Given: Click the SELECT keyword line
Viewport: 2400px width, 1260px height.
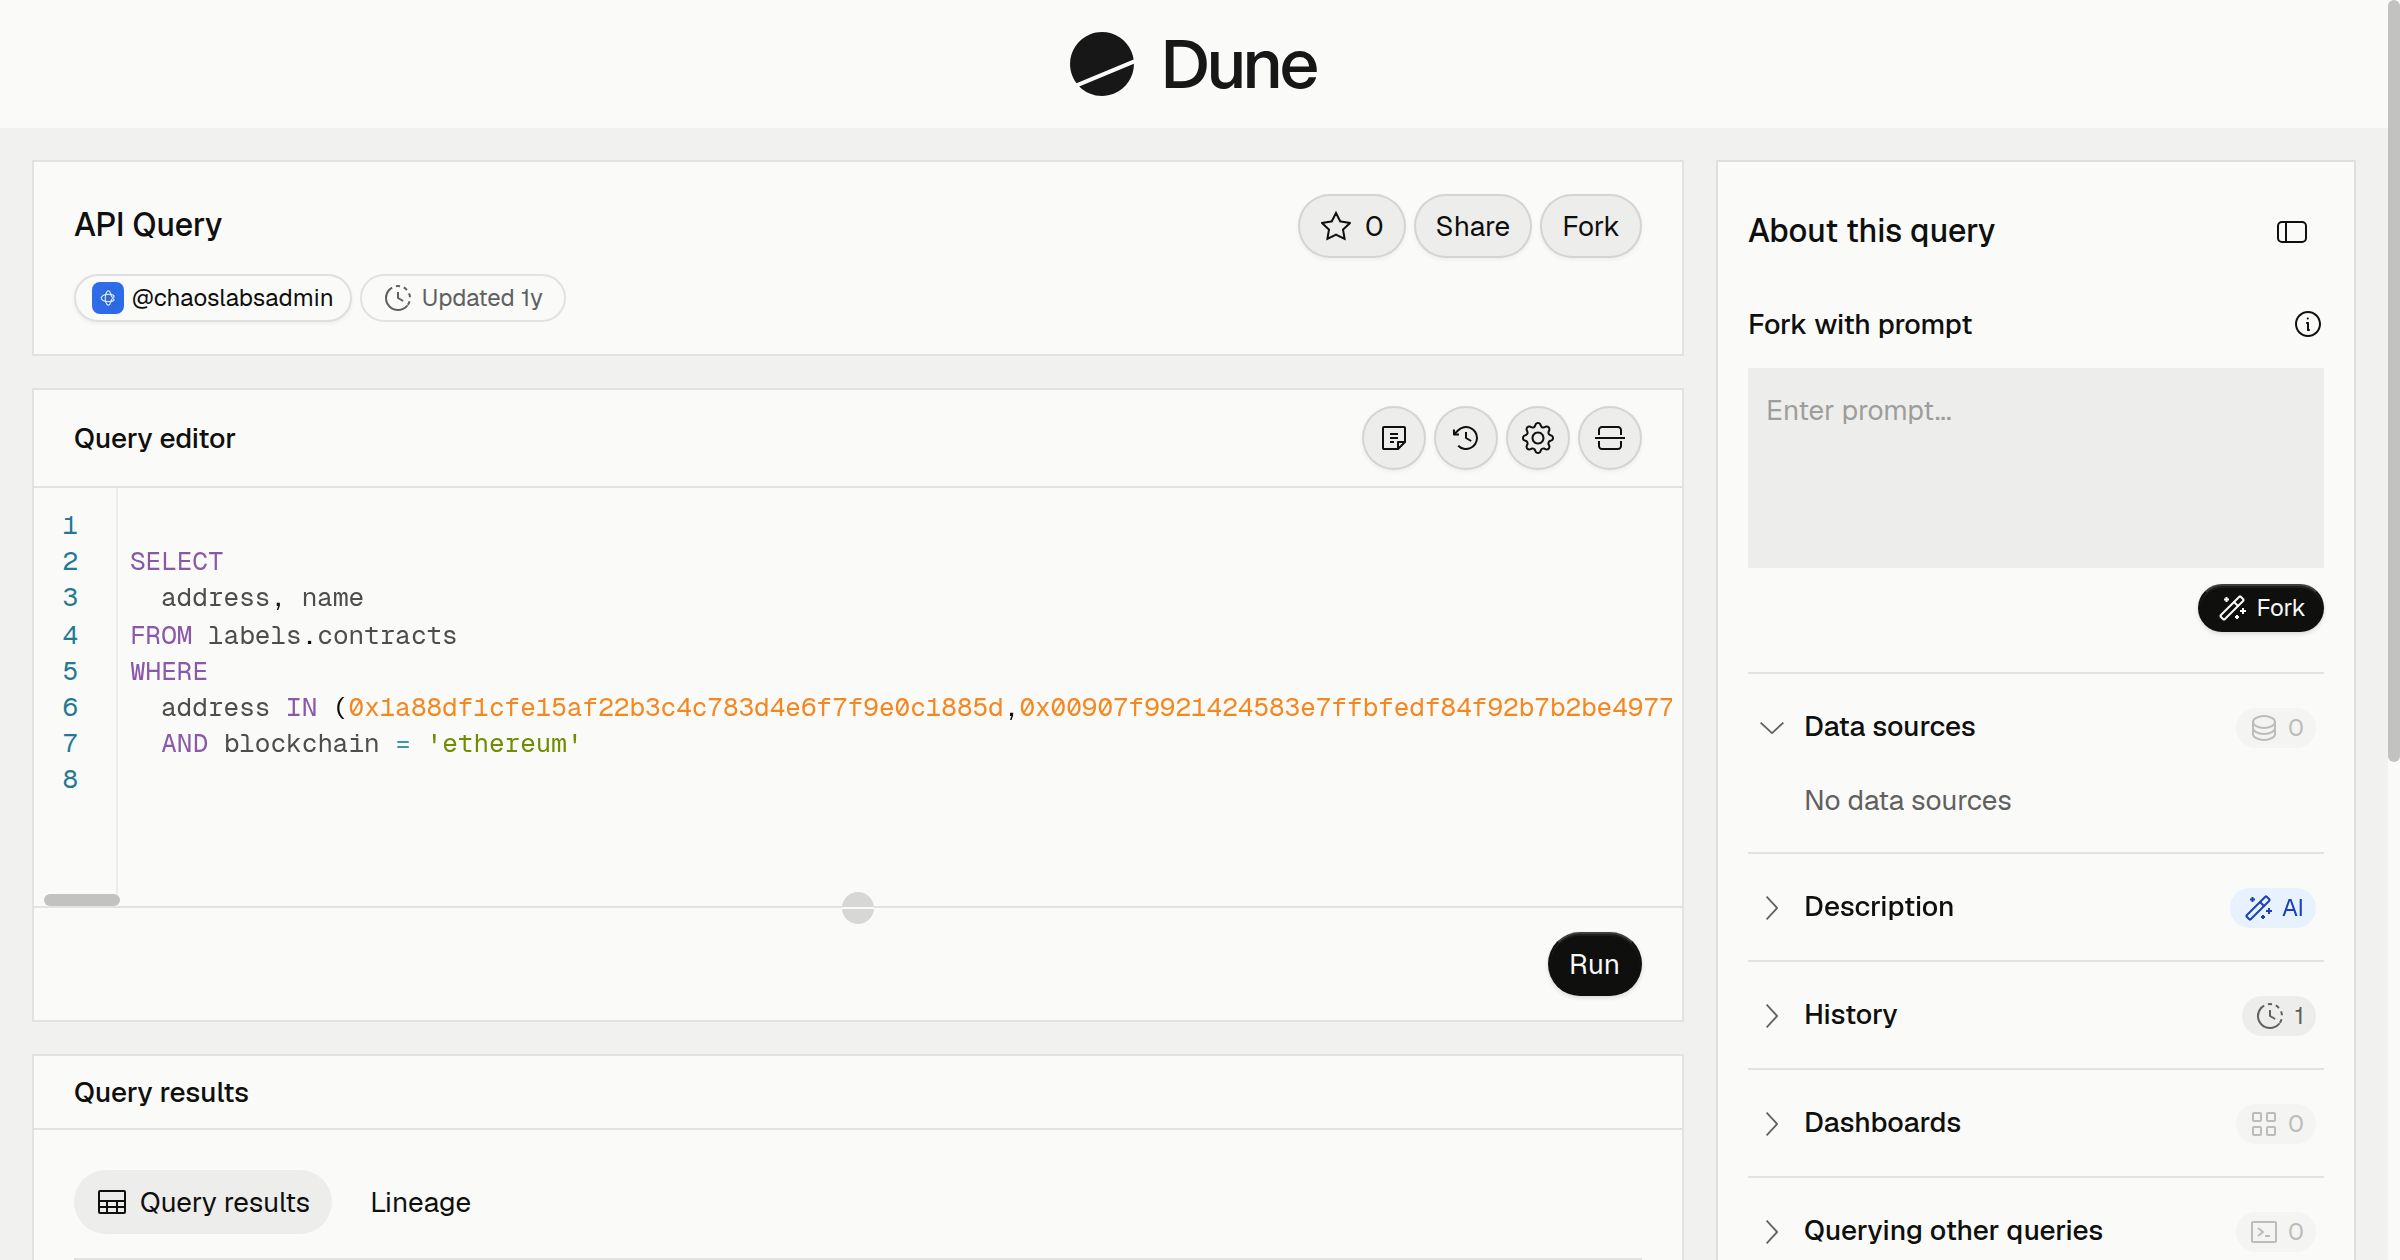Looking at the screenshot, I should pyautogui.click(x=177, y=562).
